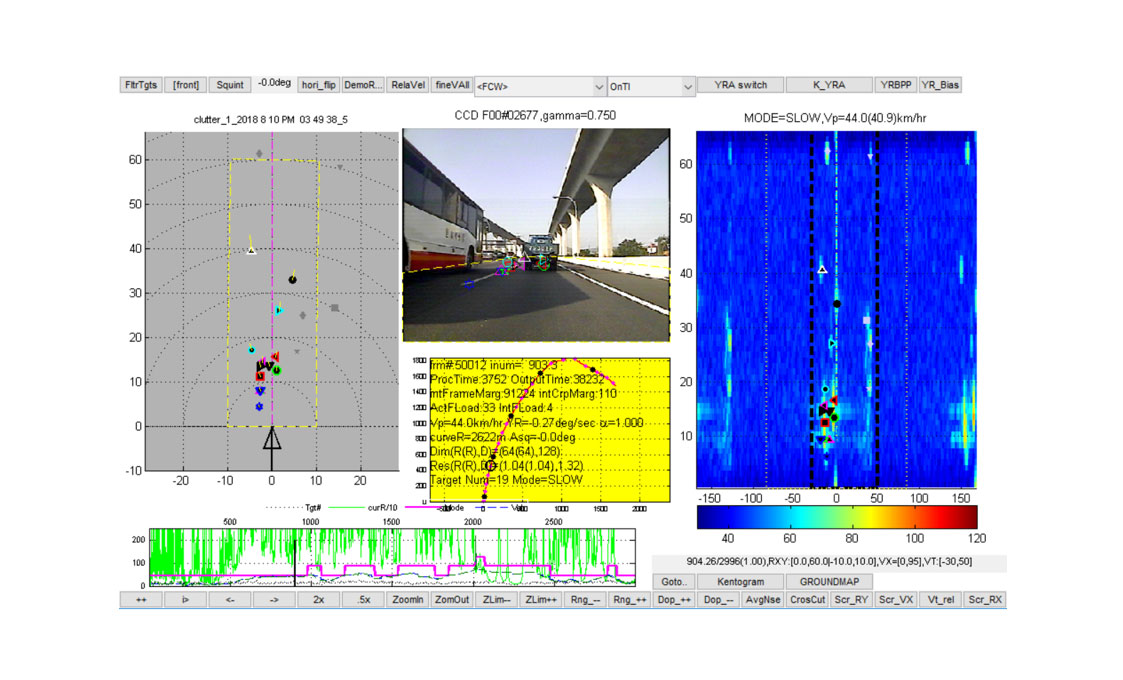Click the ++ fast forward button
This screenshot has width=1123, height=680.
click(141, 599)
